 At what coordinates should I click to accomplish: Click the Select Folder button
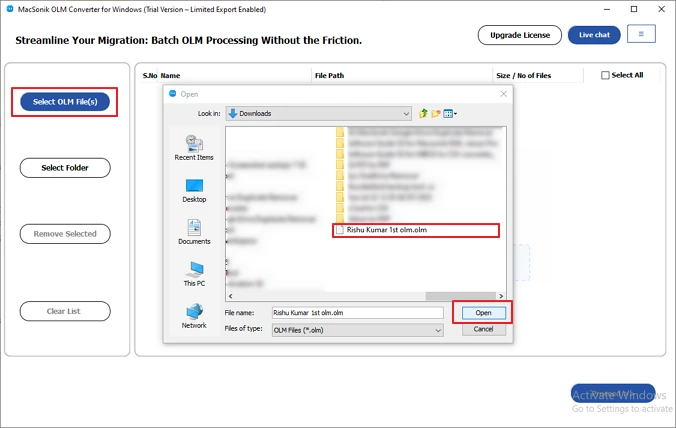coord(65,168)
